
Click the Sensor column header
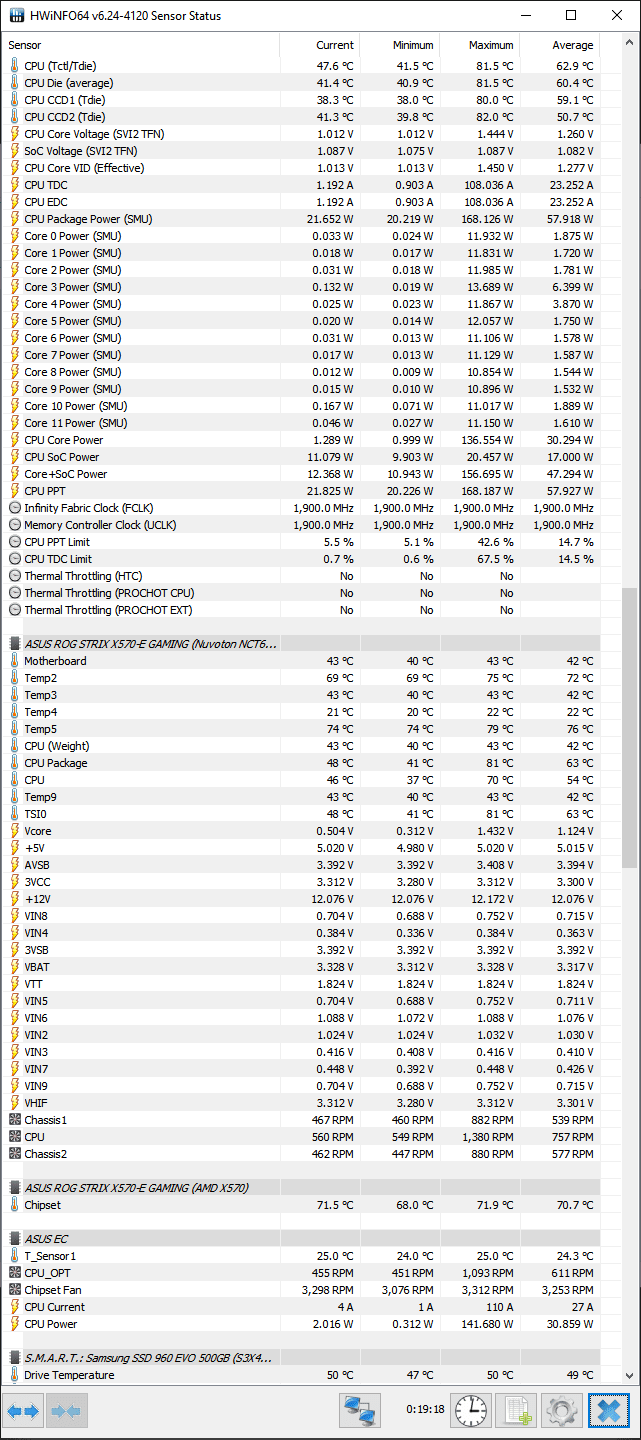point(140,45)
